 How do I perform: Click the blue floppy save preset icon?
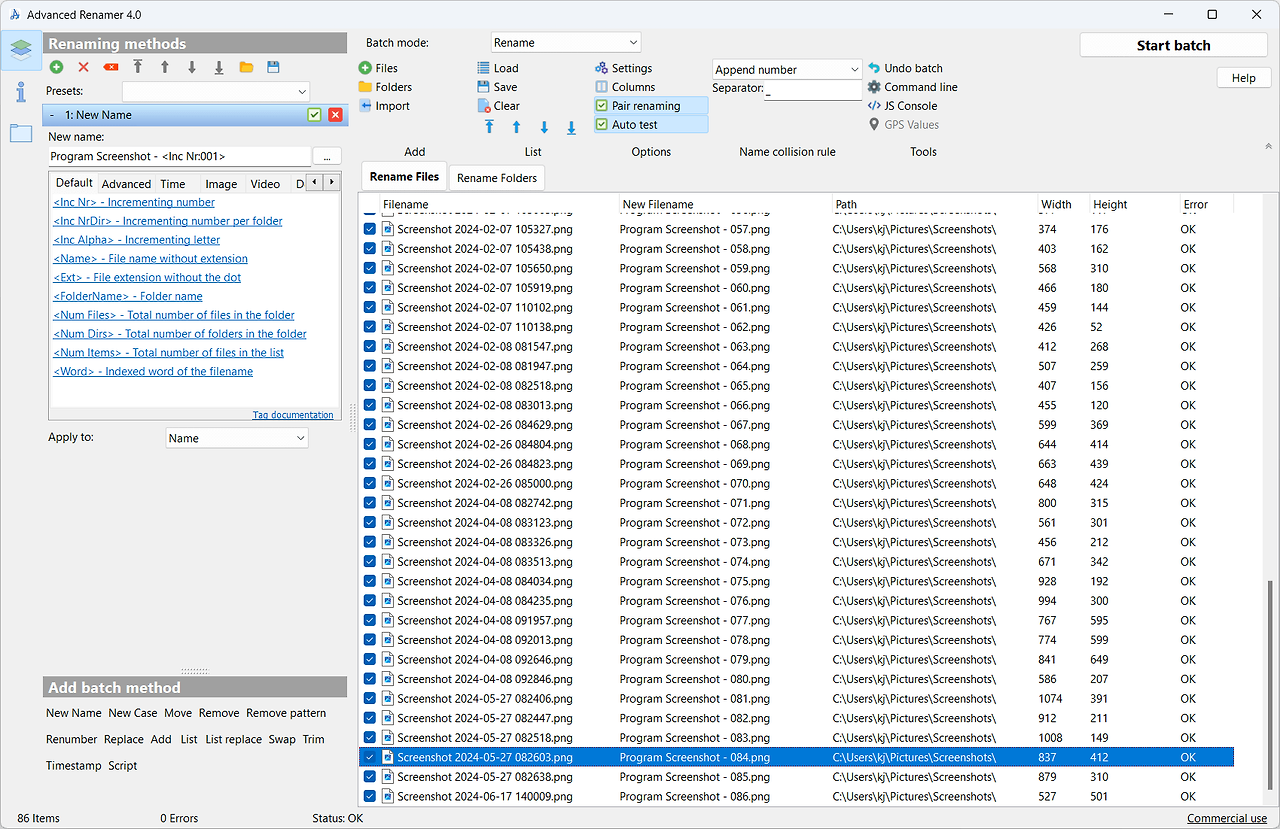coord(273,67)
